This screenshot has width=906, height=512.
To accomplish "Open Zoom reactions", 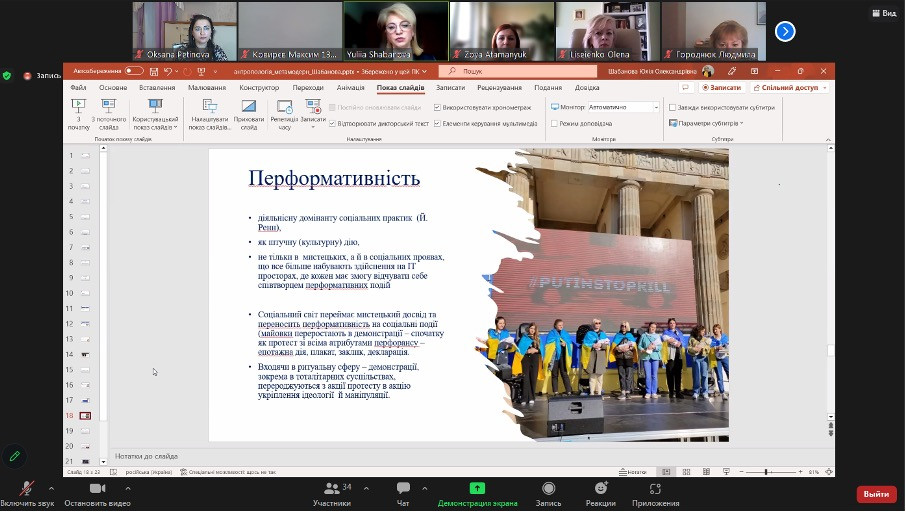I will (601, 488).
